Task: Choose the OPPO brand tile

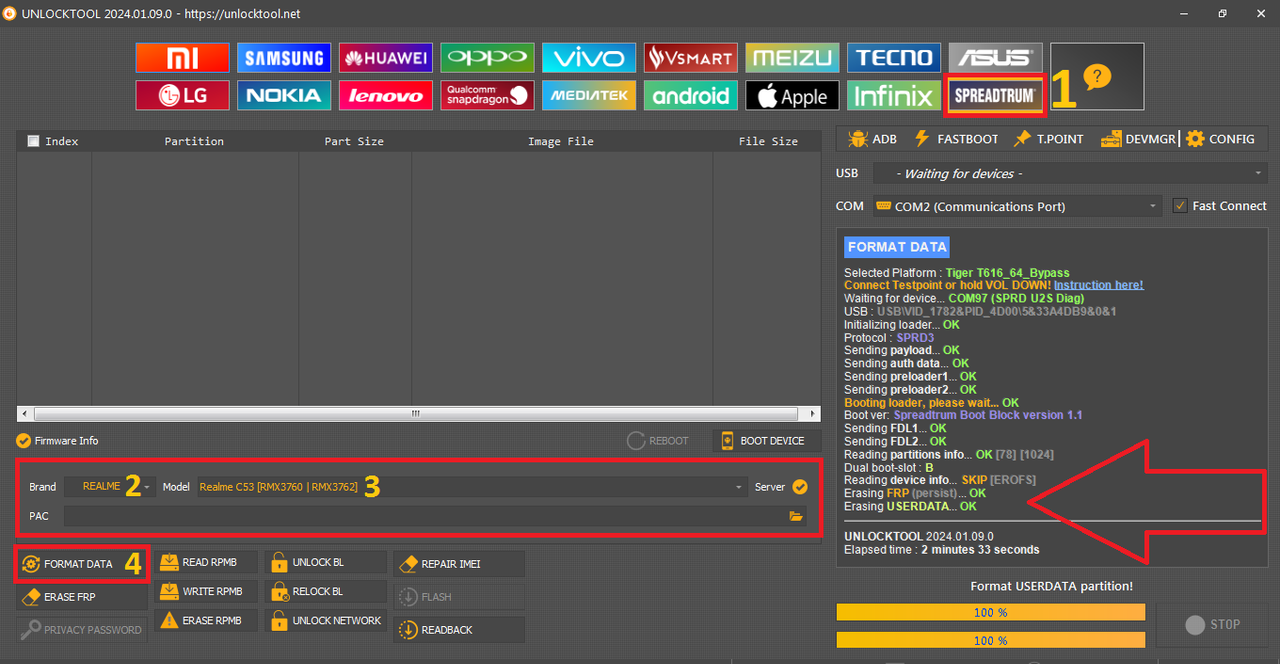Action: 487,57
